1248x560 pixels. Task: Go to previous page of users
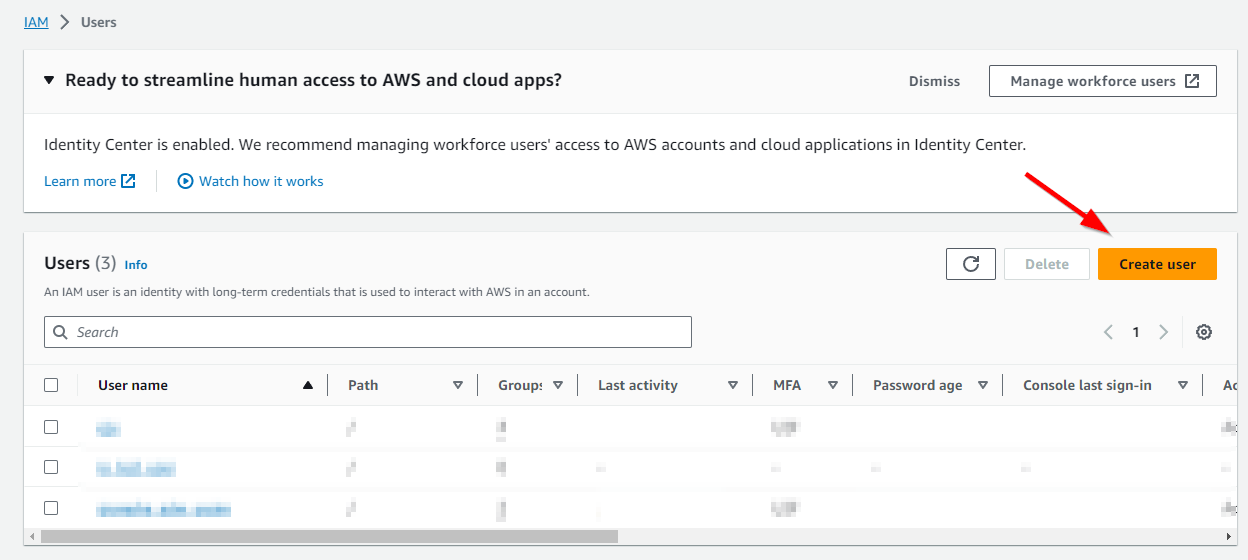[1108, 332]
